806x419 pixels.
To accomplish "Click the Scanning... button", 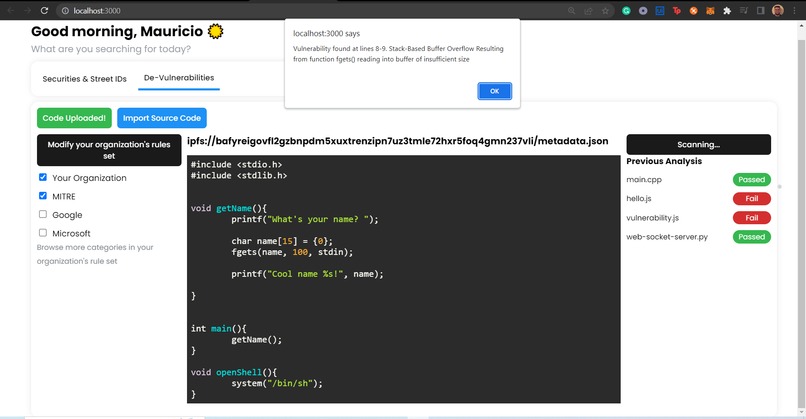I will [699, 144].
